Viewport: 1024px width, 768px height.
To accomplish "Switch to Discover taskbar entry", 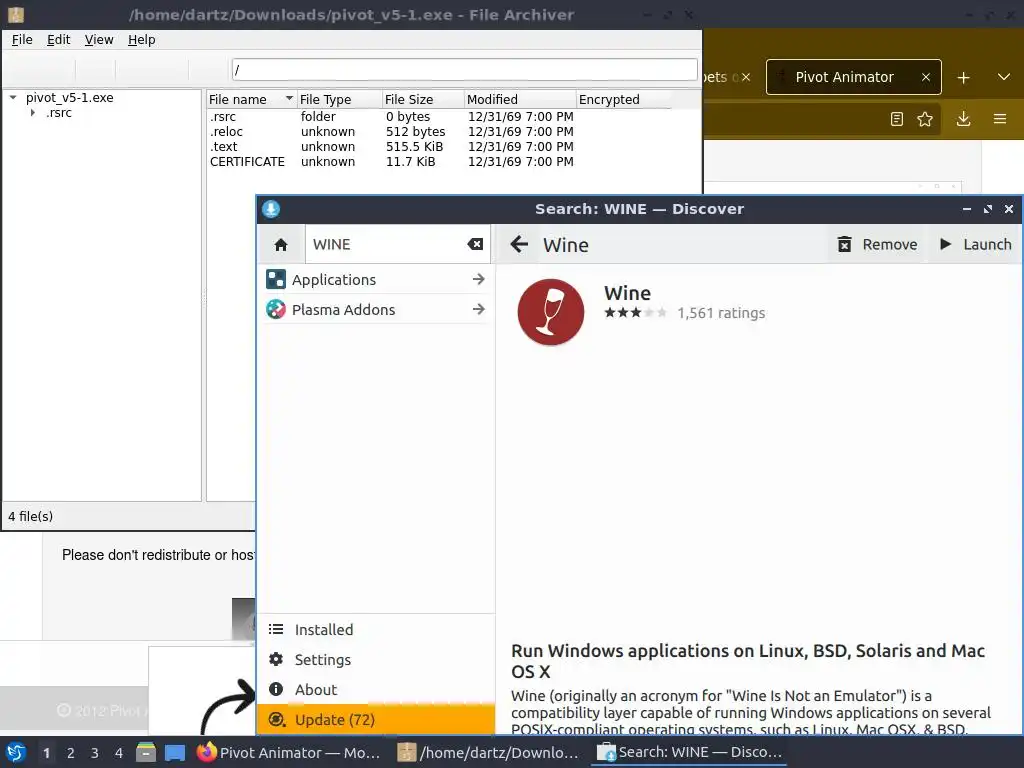I will [x=690, y=753].
